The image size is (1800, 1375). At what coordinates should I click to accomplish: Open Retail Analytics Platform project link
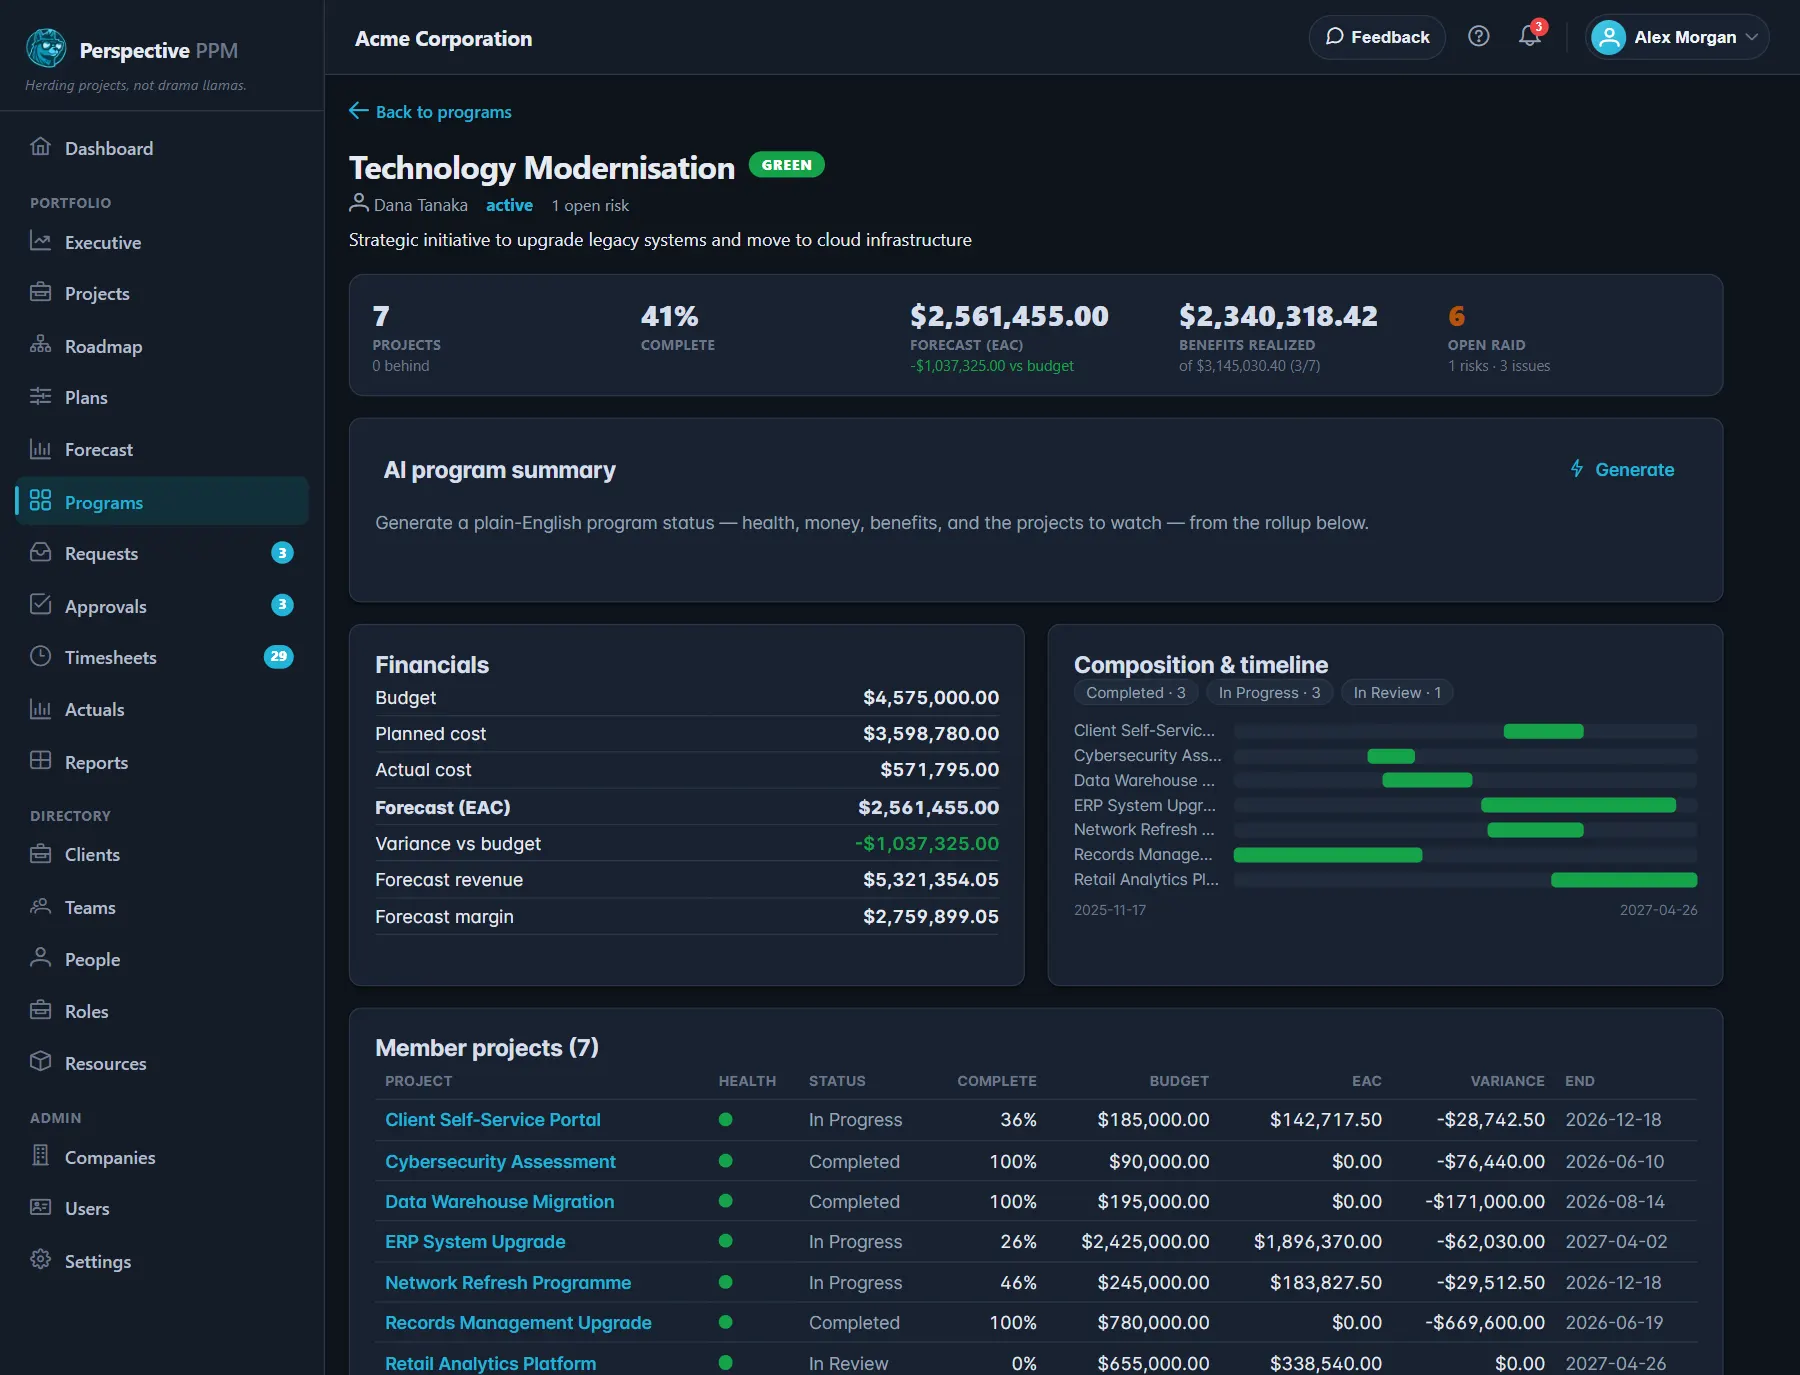pos(490,1363)
